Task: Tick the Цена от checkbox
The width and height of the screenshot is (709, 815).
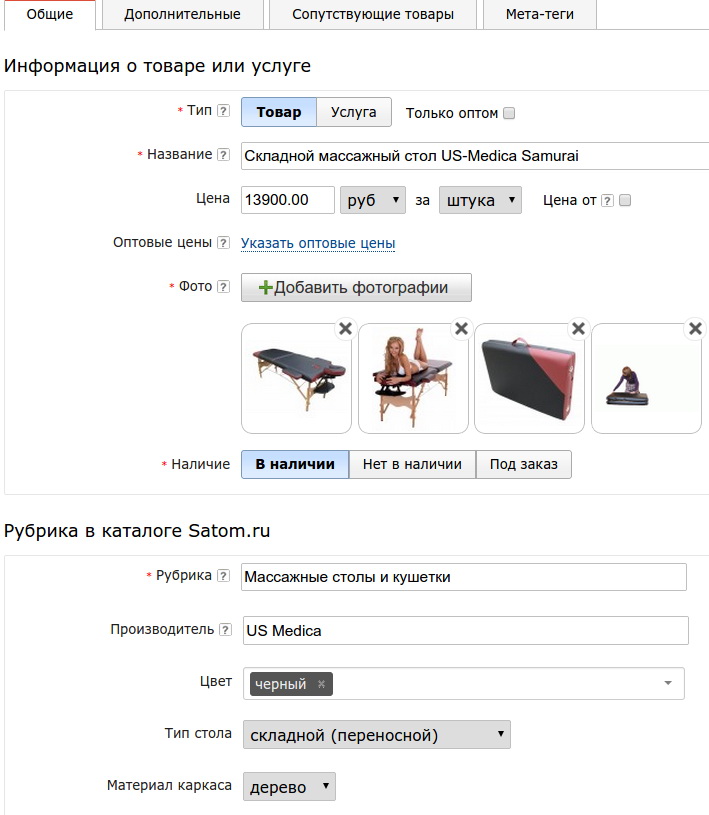Action: [x=625, y=200]
